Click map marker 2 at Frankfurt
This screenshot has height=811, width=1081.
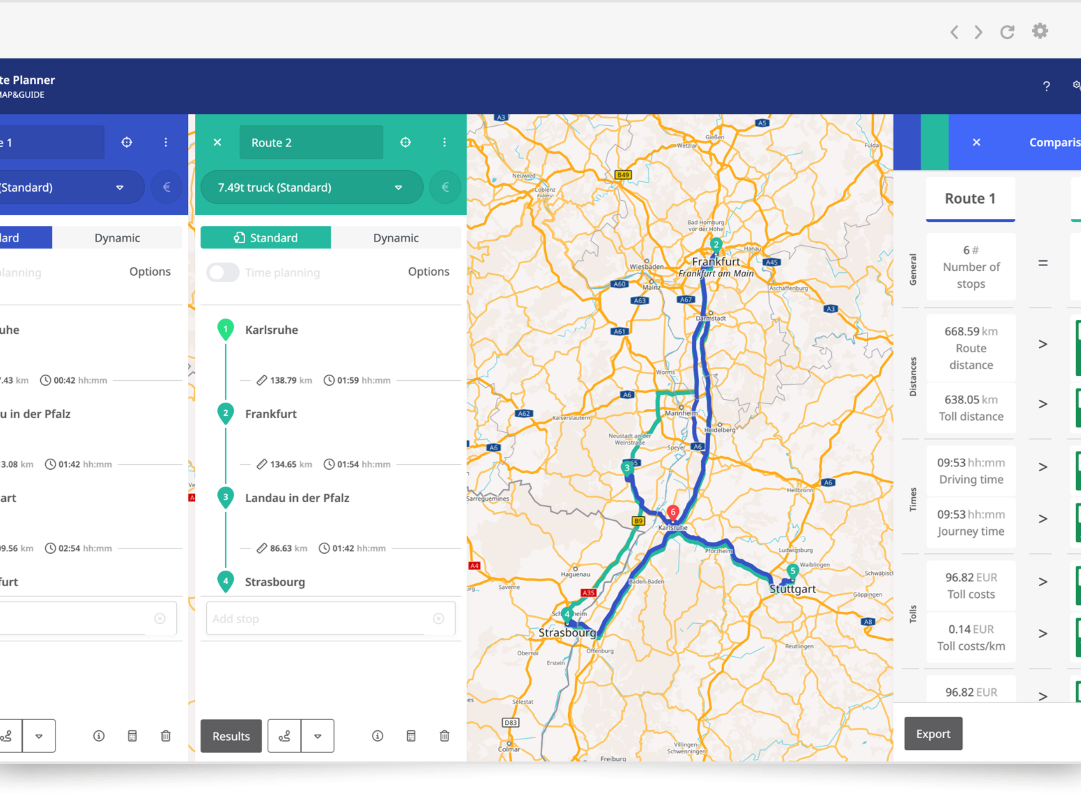tap(716, 245)
